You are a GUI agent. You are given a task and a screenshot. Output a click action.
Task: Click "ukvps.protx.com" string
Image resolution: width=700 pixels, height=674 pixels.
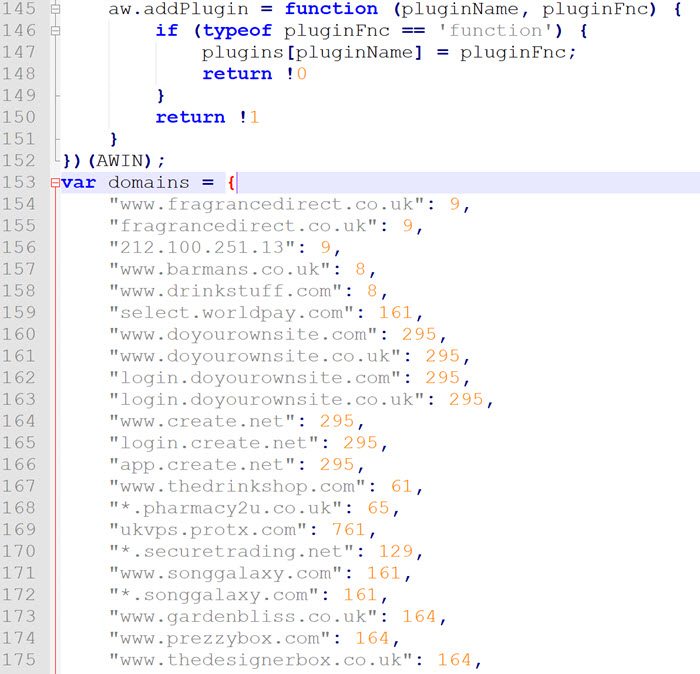tap(208, 529)
